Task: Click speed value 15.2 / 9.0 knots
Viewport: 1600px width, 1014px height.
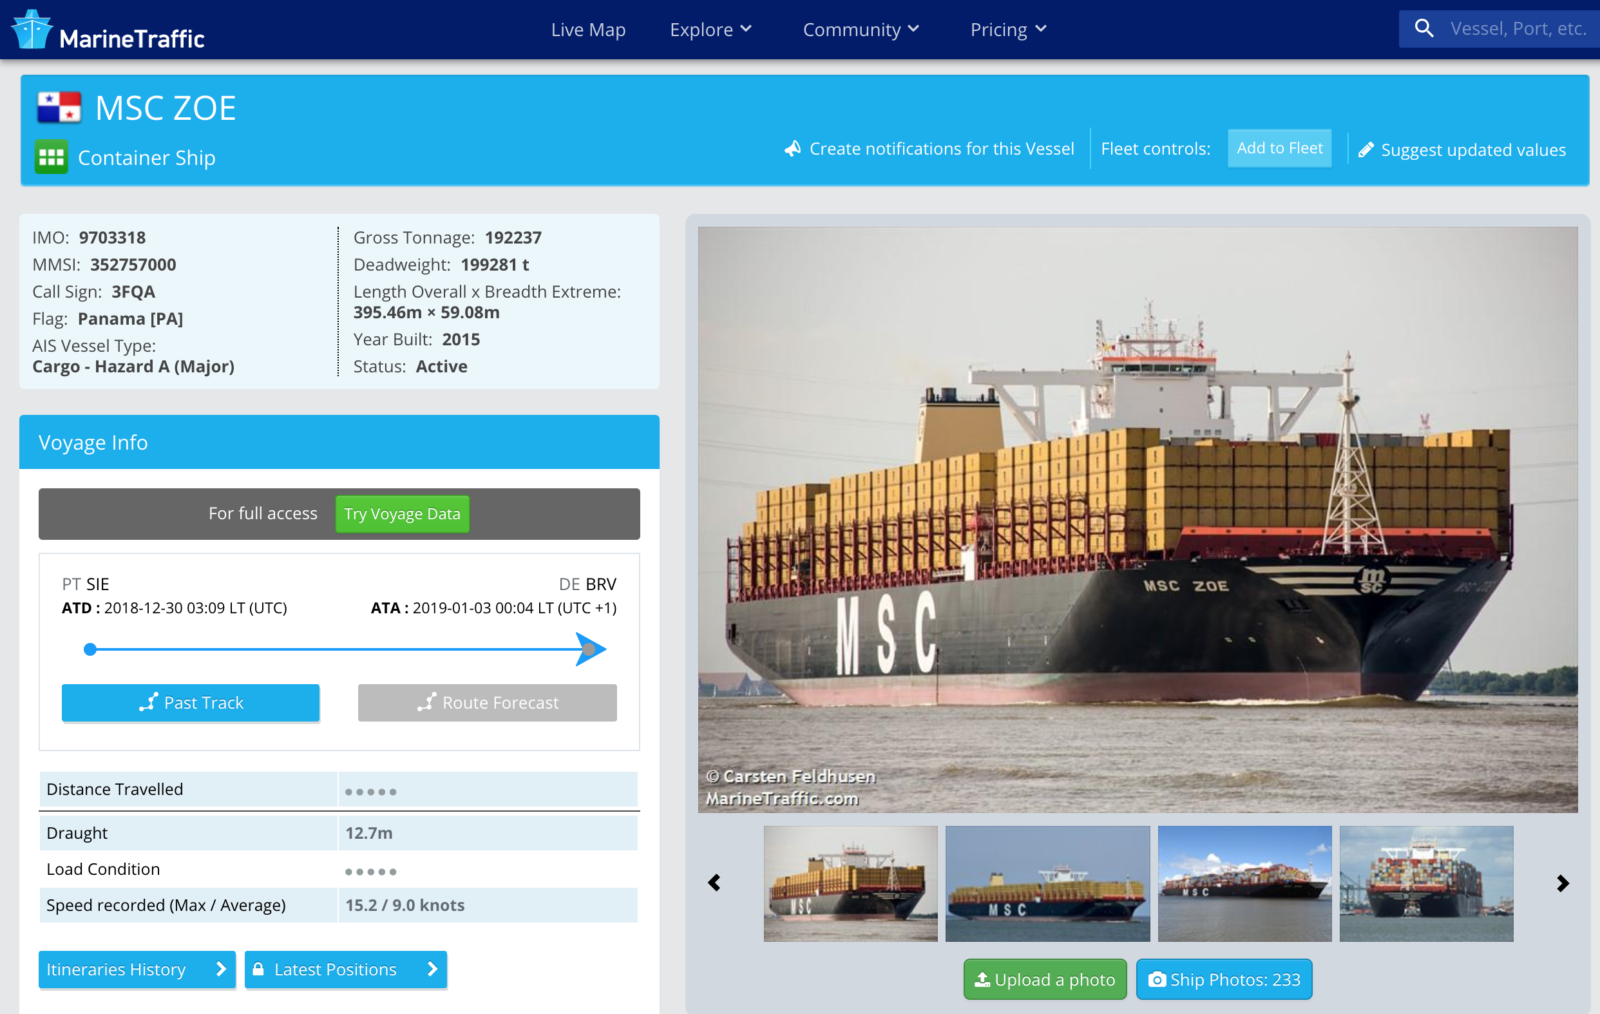Action: (x=405, y=905)
